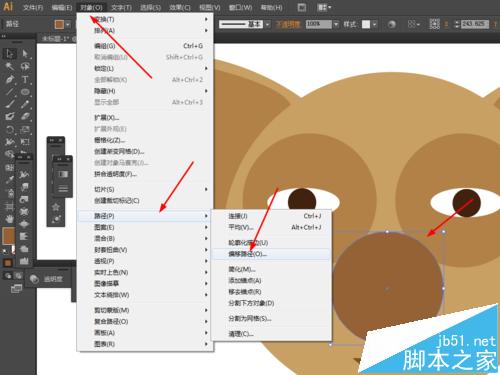
Task: Click the control bar fill color swatch
Action: (x=59, y=24)
